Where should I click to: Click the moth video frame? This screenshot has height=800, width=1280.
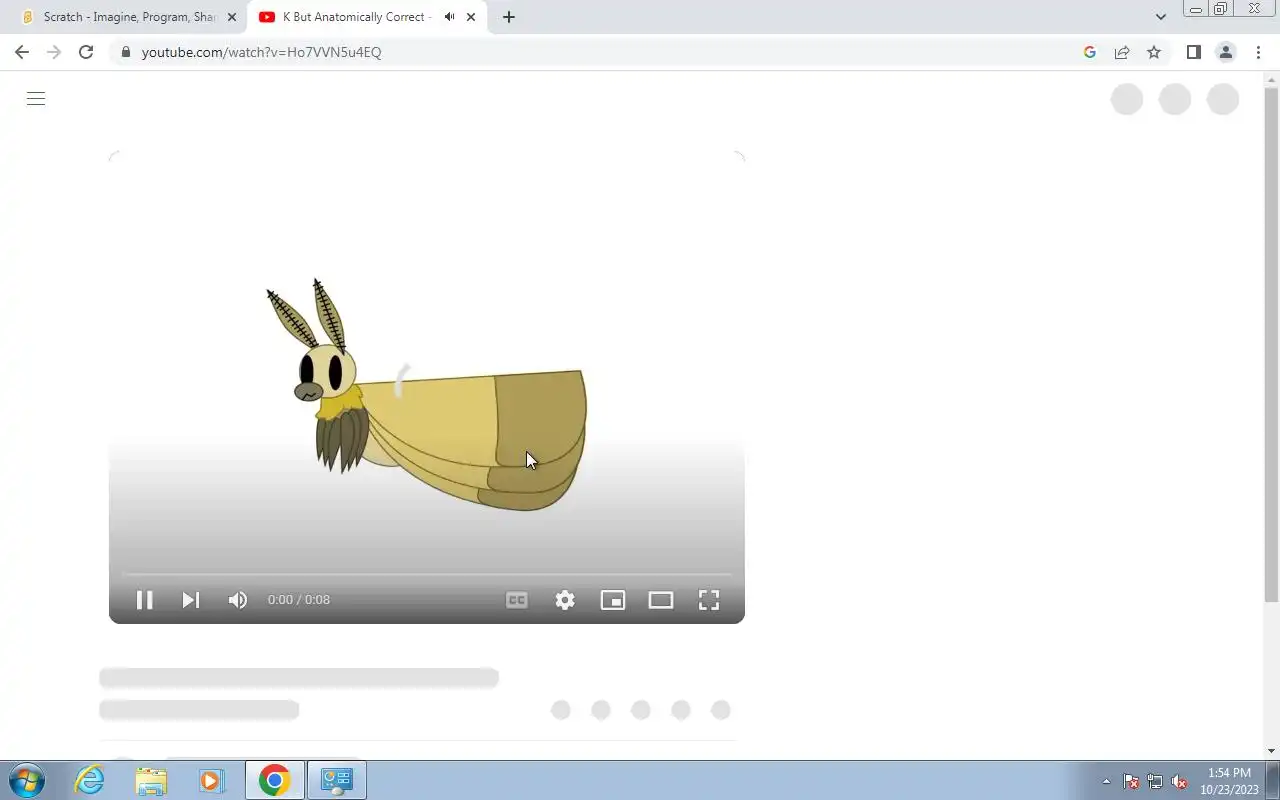427,388
